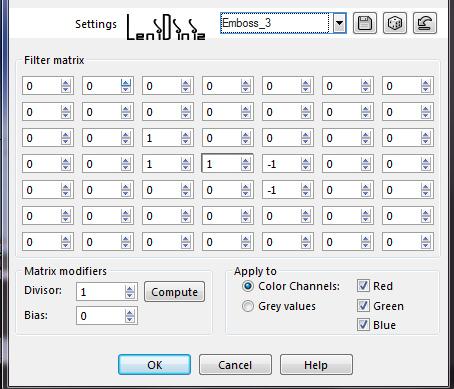The width and height of the screenshot is (454, 389).
Task: Confirm with the OK button
Action: pos(154,365)
